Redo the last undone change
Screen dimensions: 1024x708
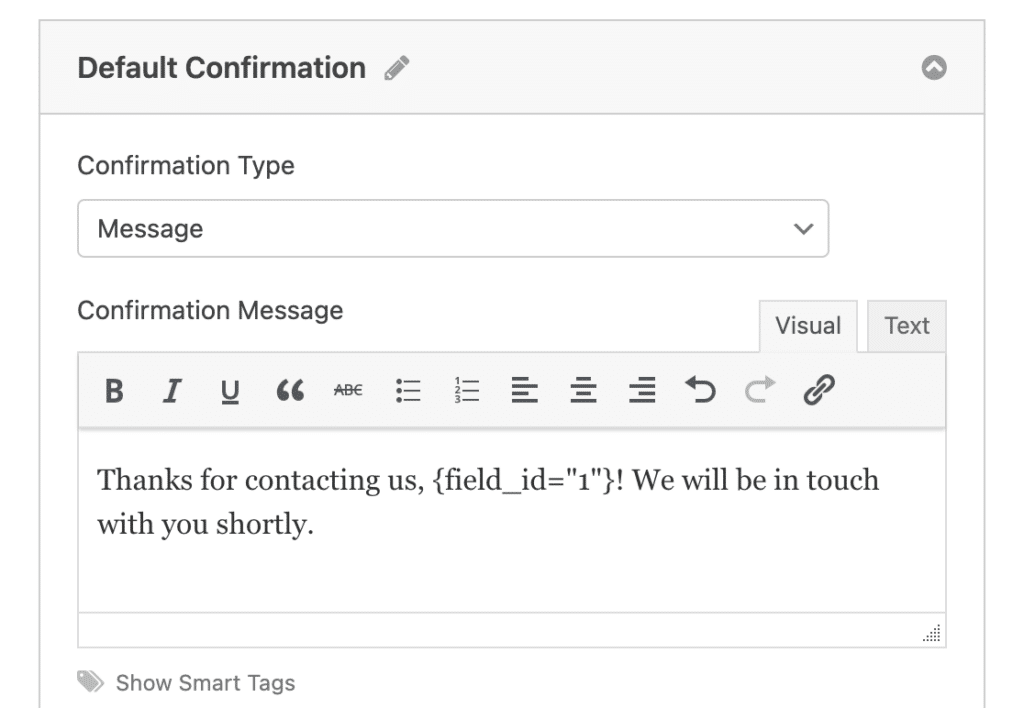pyautogui.click(x=760, y=391)
